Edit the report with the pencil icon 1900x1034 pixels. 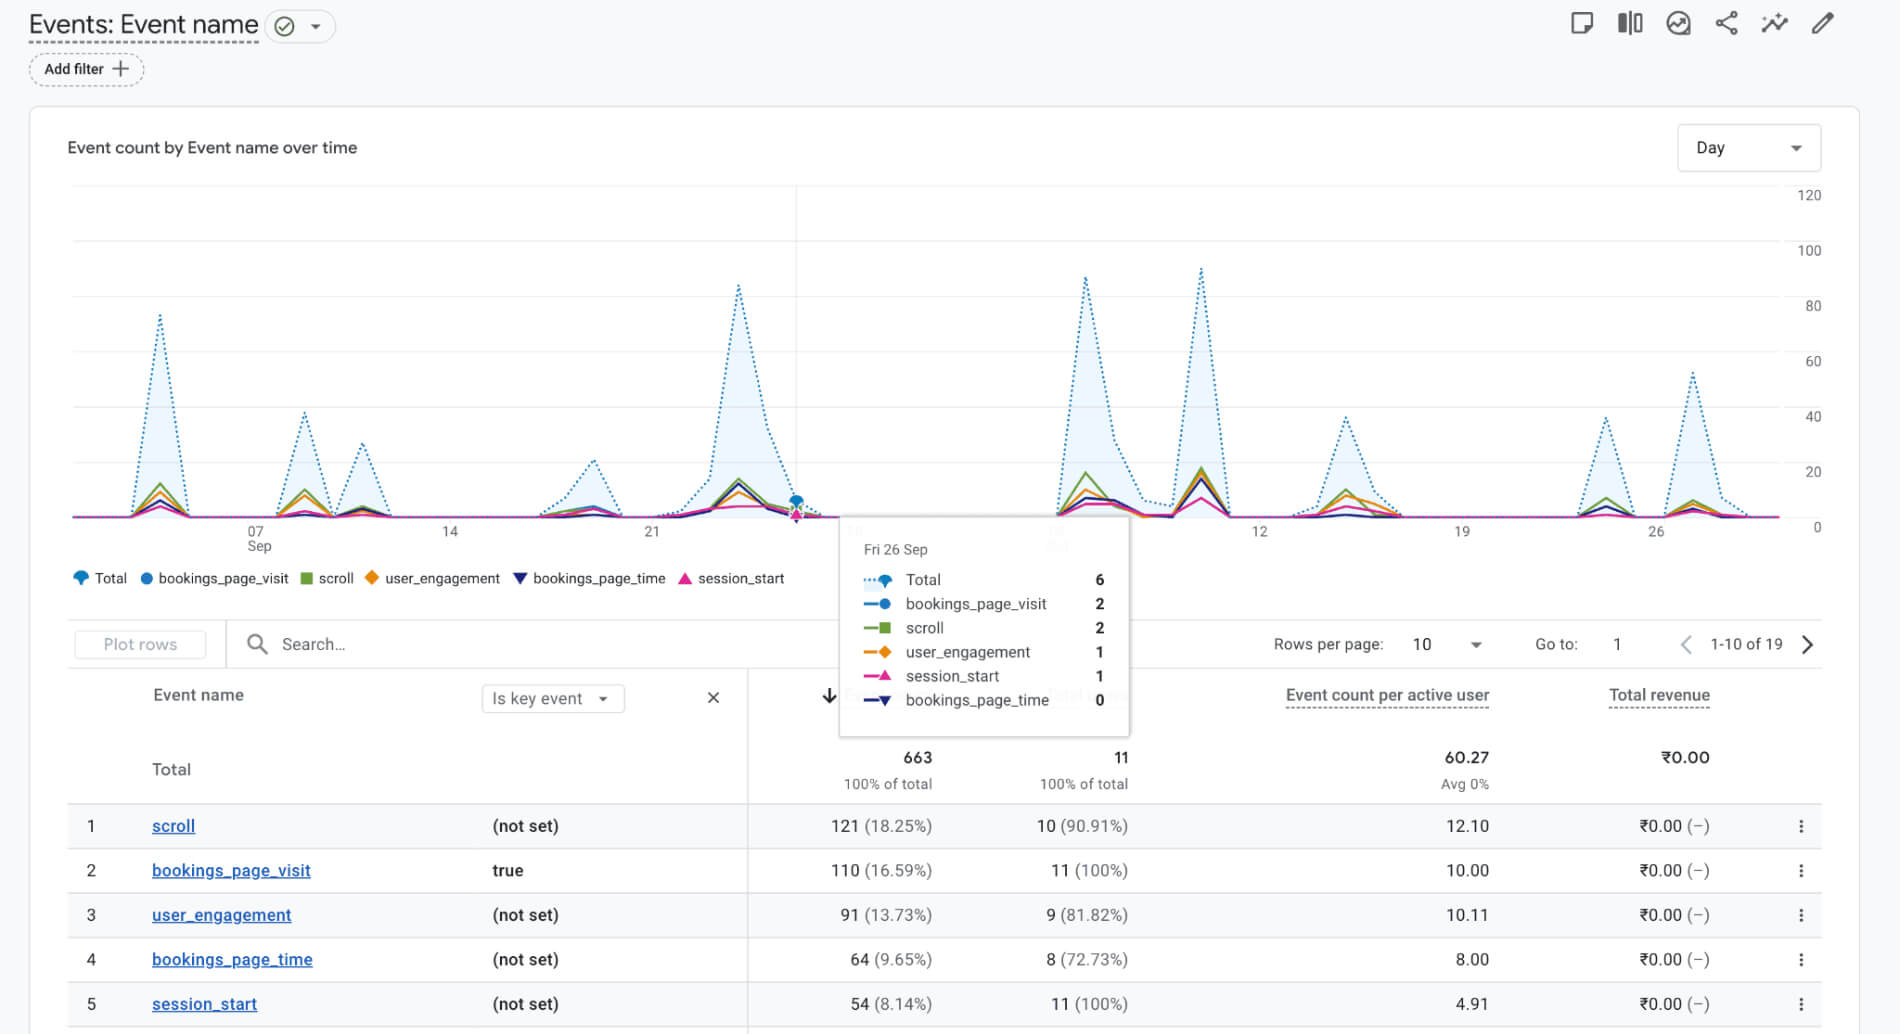pos(1823,22)
